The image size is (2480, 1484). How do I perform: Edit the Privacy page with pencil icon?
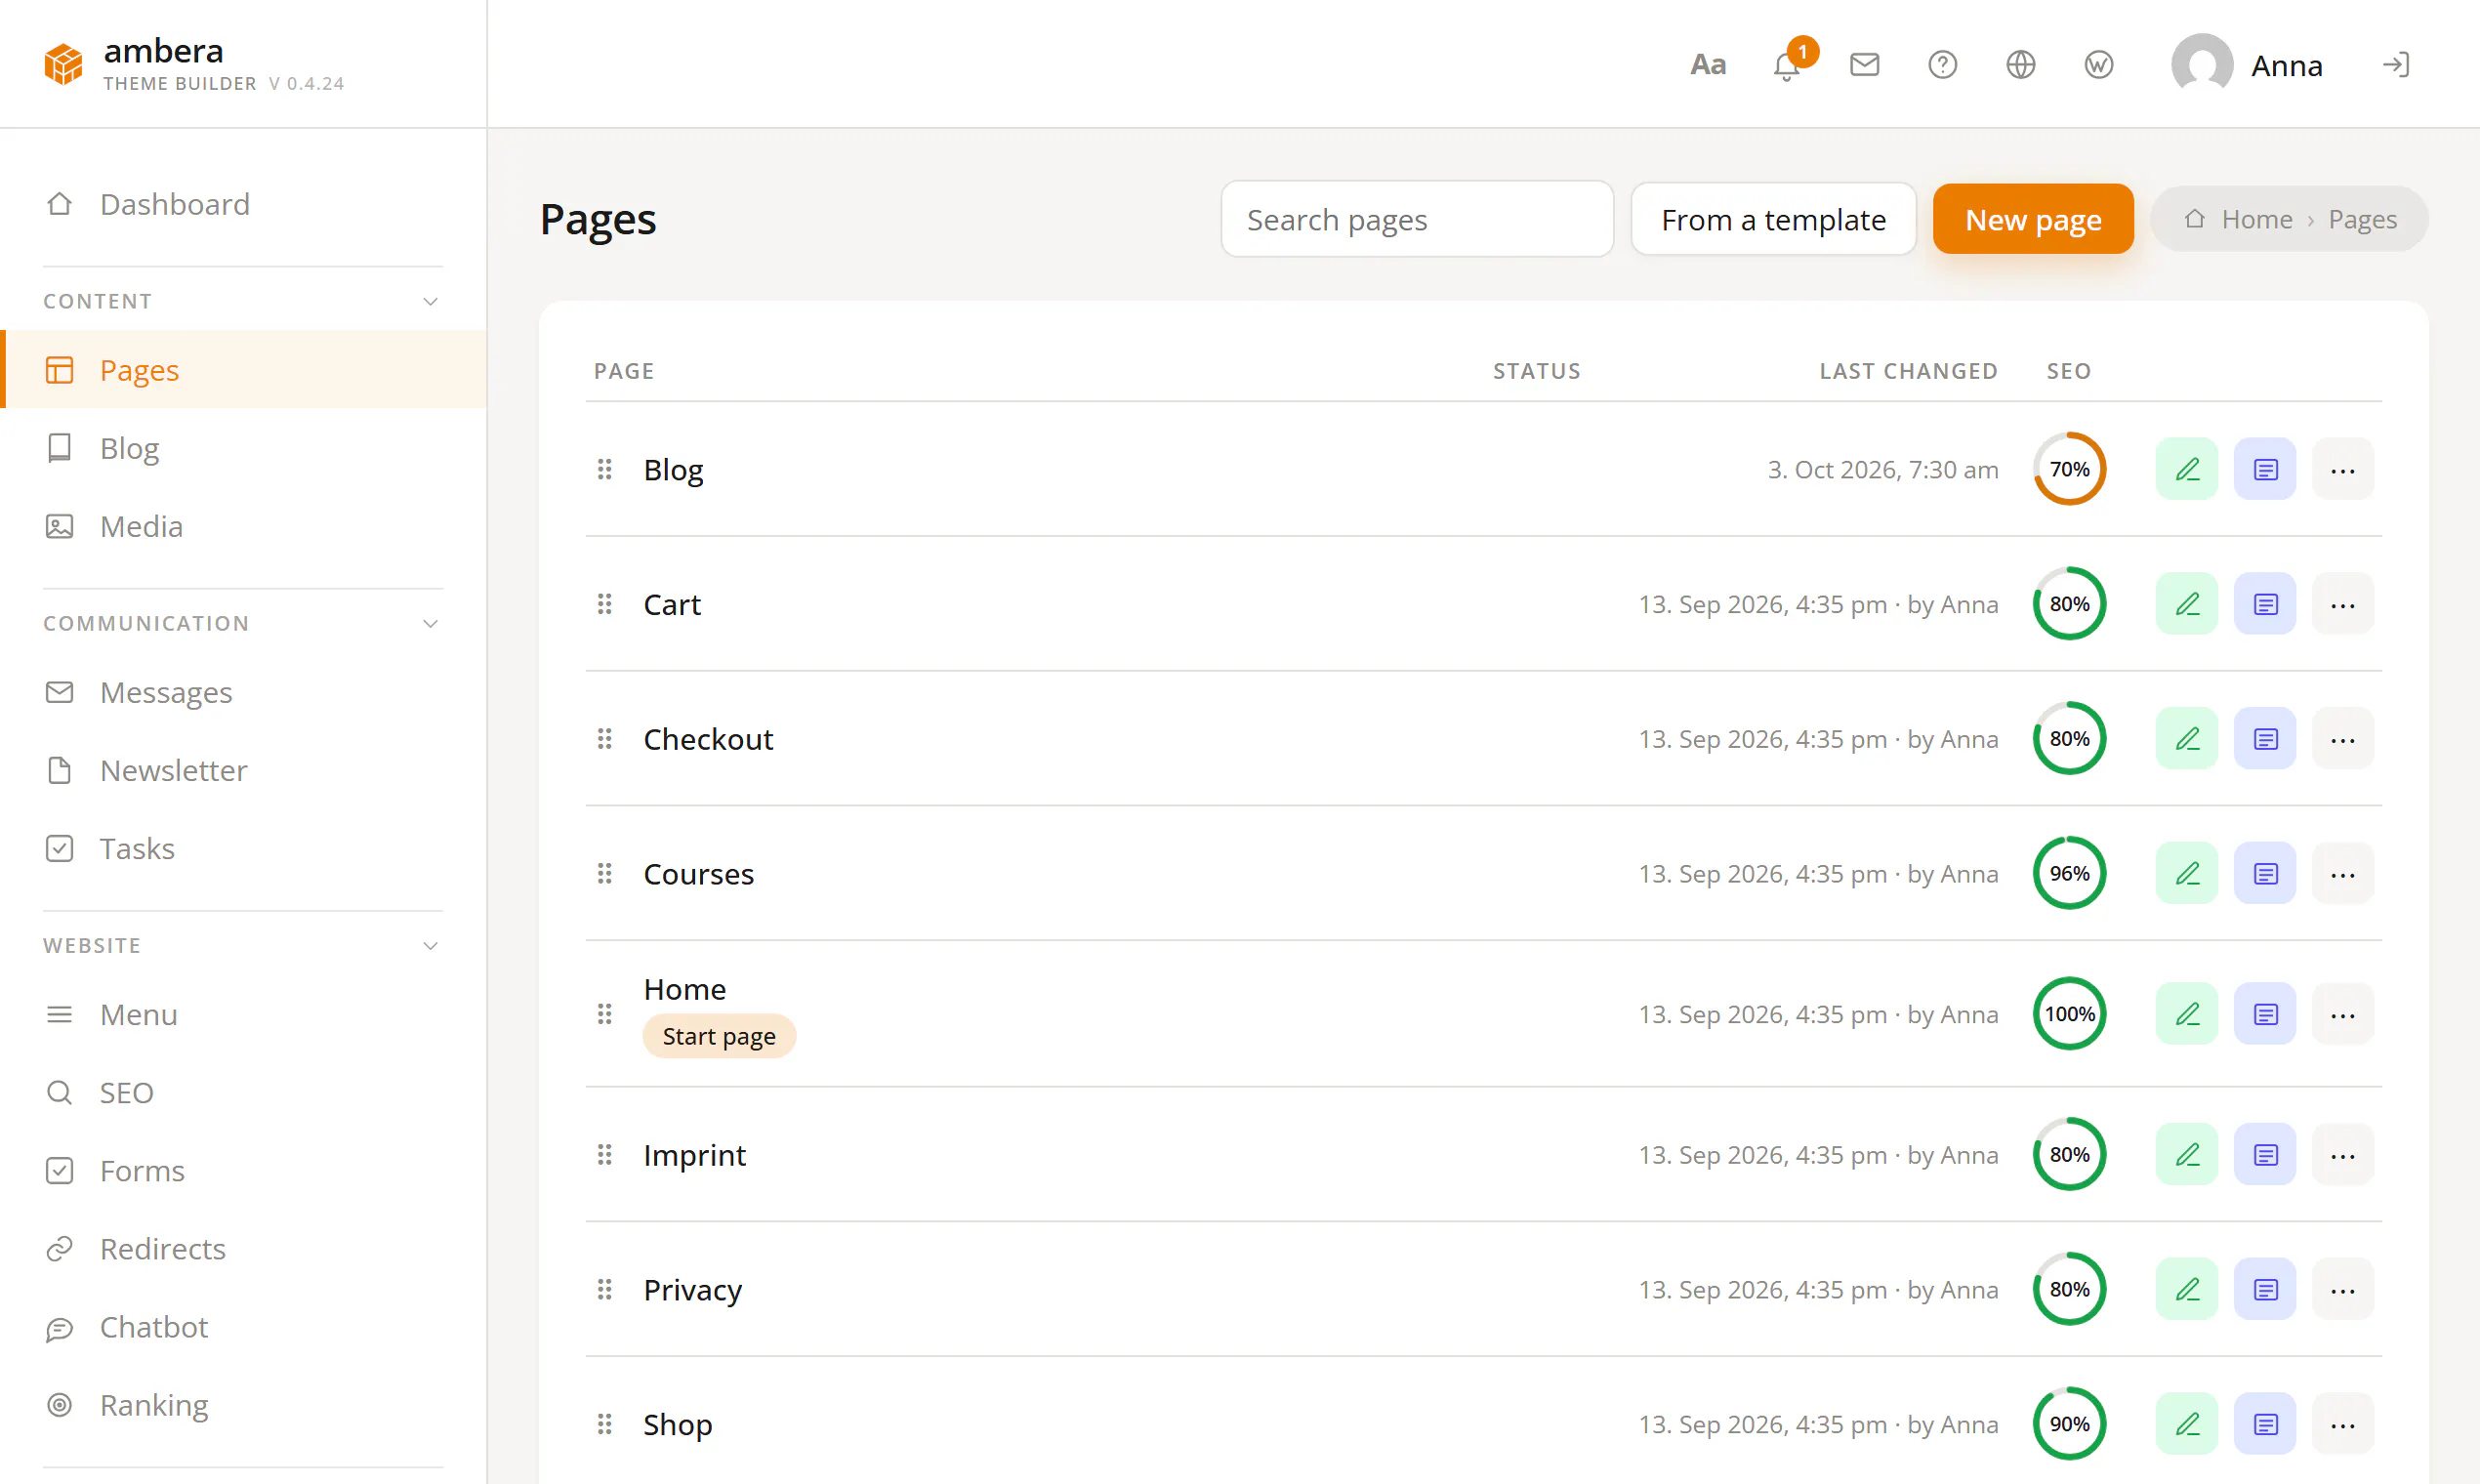[x=2187, y=1290]
